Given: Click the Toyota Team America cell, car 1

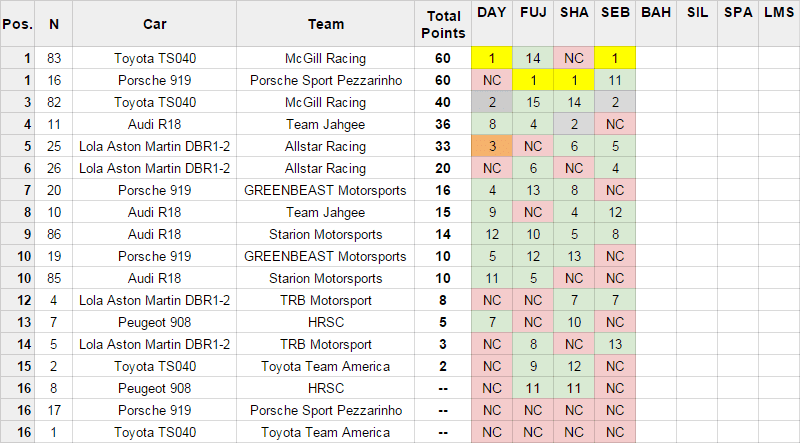Looking at the screenshot, I should (x=326, y=432).
